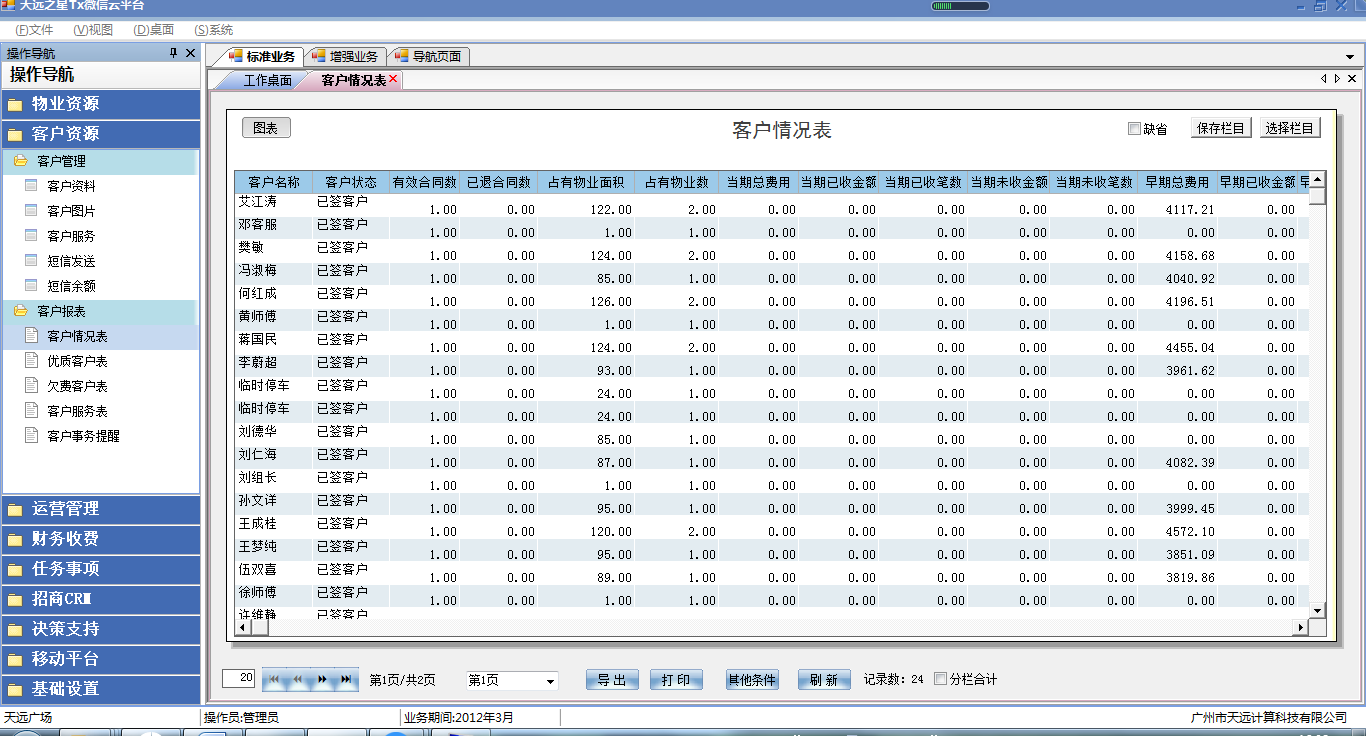Switch to the 增强业务 tab
The height and width of the screenshot is (736, 1366).
click(345, 56)
